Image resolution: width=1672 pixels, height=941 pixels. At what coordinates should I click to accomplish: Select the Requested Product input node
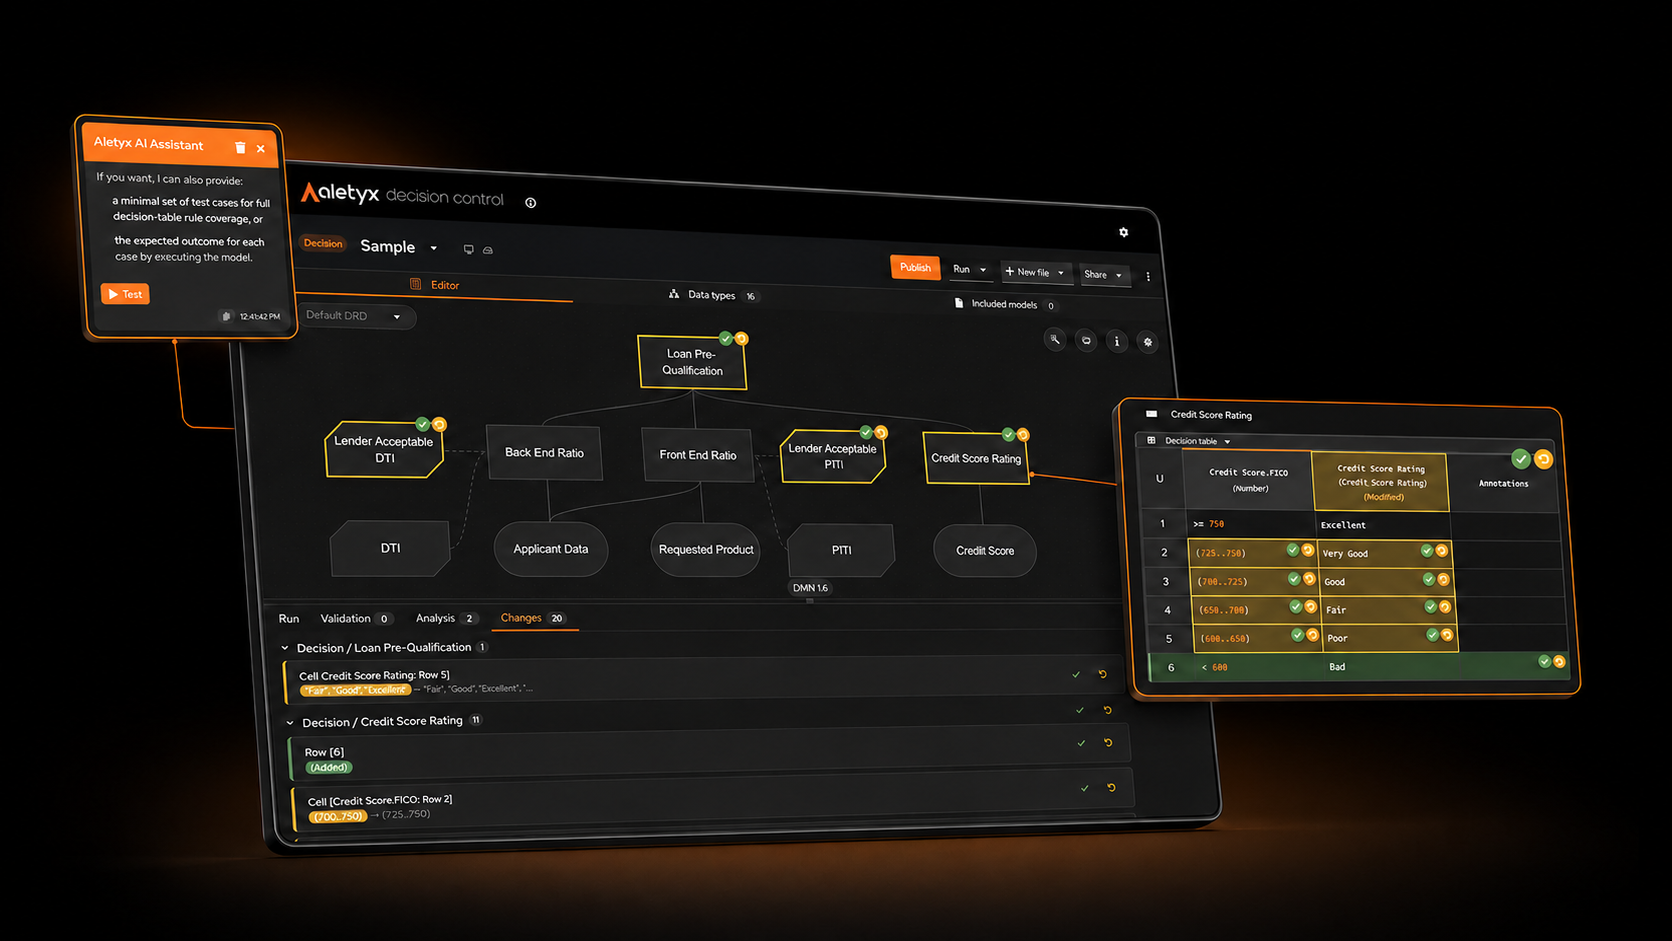tap(706, 550)
